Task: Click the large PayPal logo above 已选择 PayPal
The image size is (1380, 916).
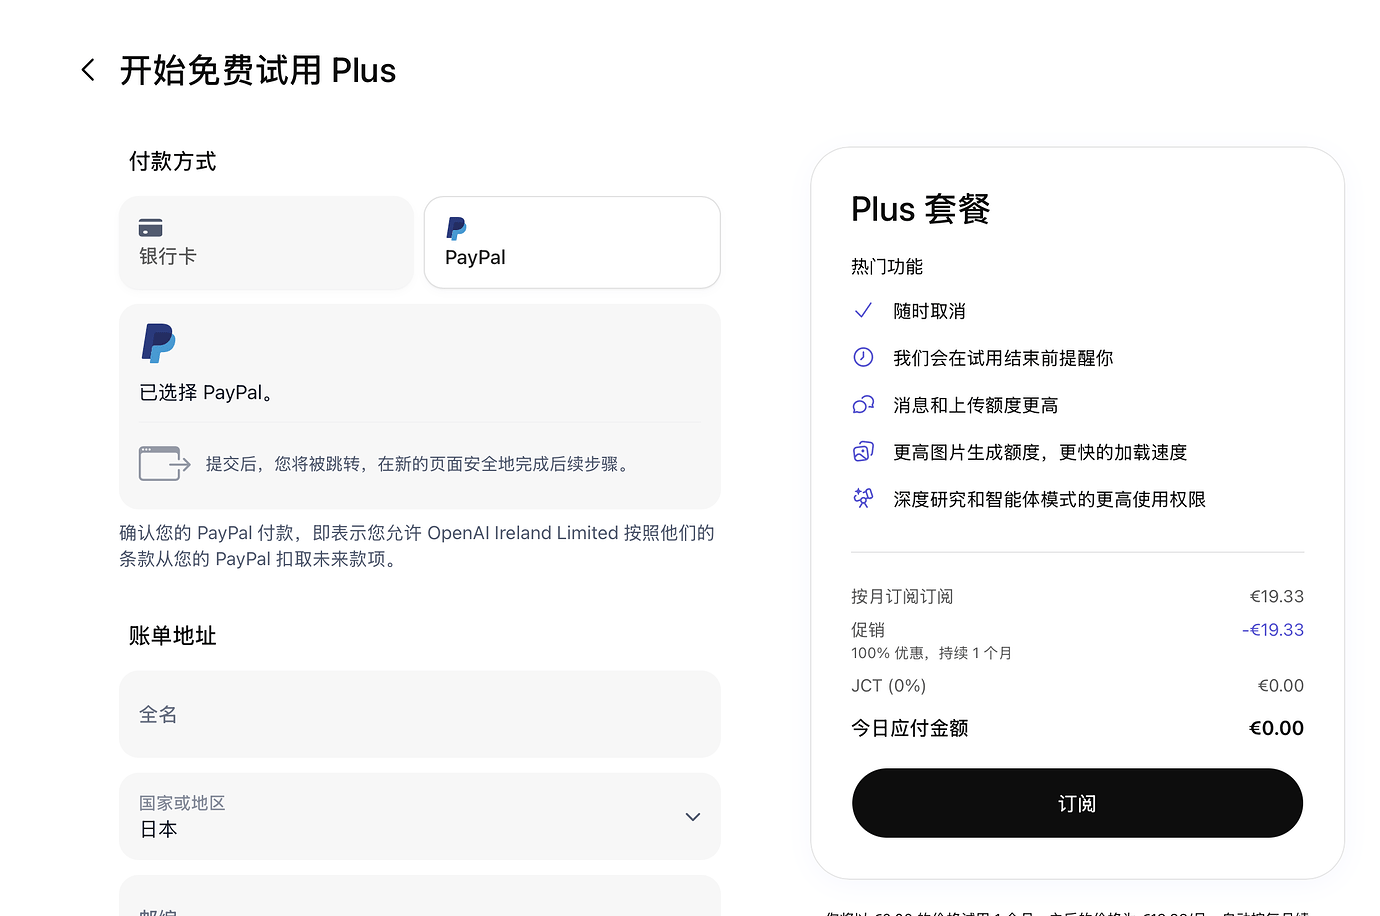Action: pos(158,343)
